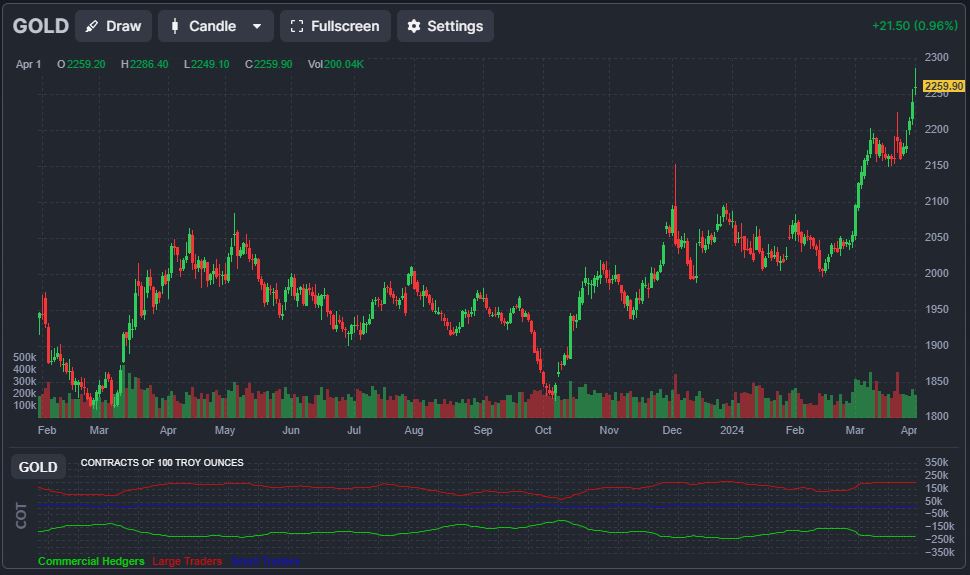Screen dimensions: 970x575
Task: Click the Draw pencil icon
Action: [92, 26]
